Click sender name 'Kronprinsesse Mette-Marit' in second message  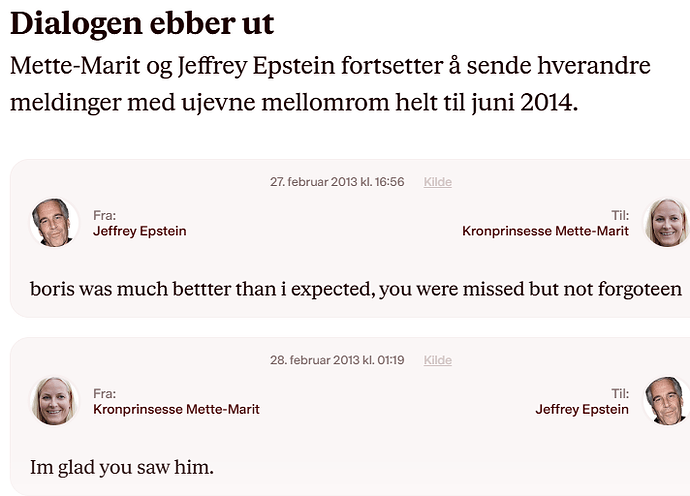click(x=176, y=409)
